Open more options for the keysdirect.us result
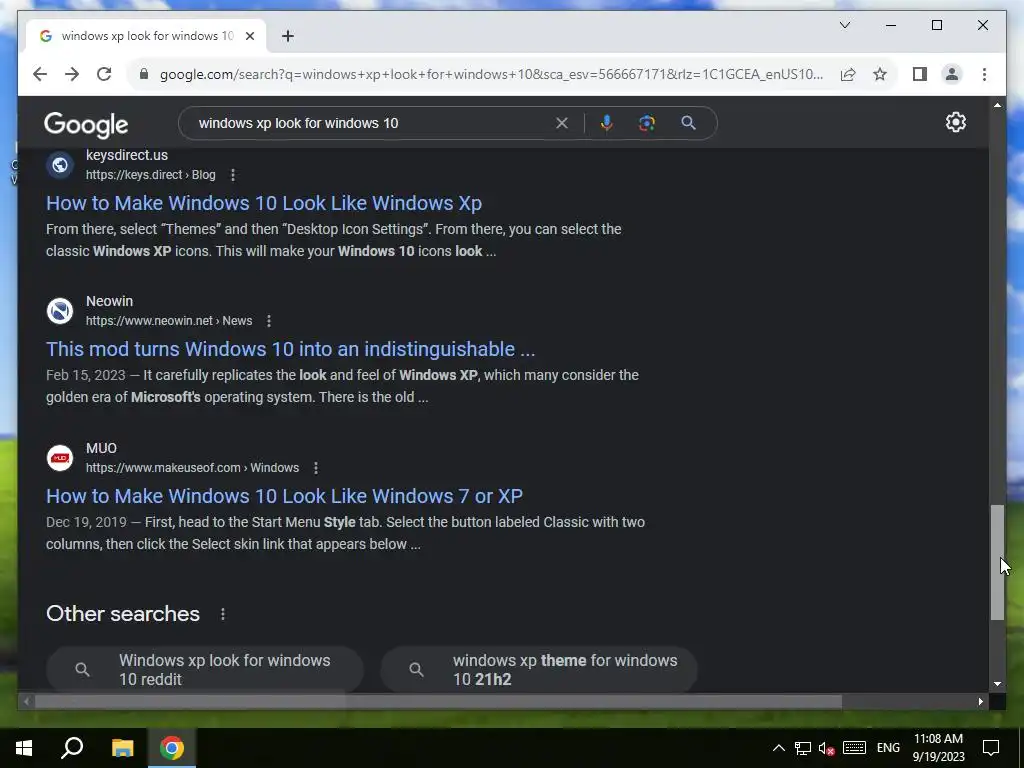The width and height of the screenshot is (1024, 768). (233, 175)
